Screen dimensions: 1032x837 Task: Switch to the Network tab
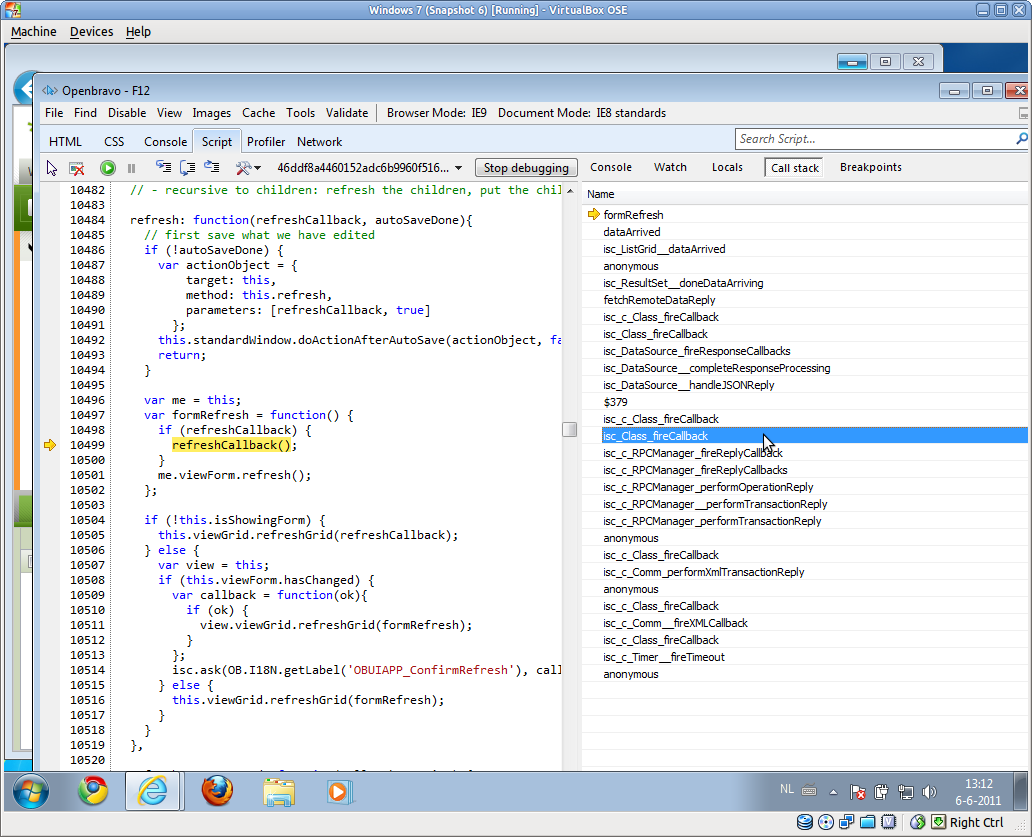click(x=319, y=142)
